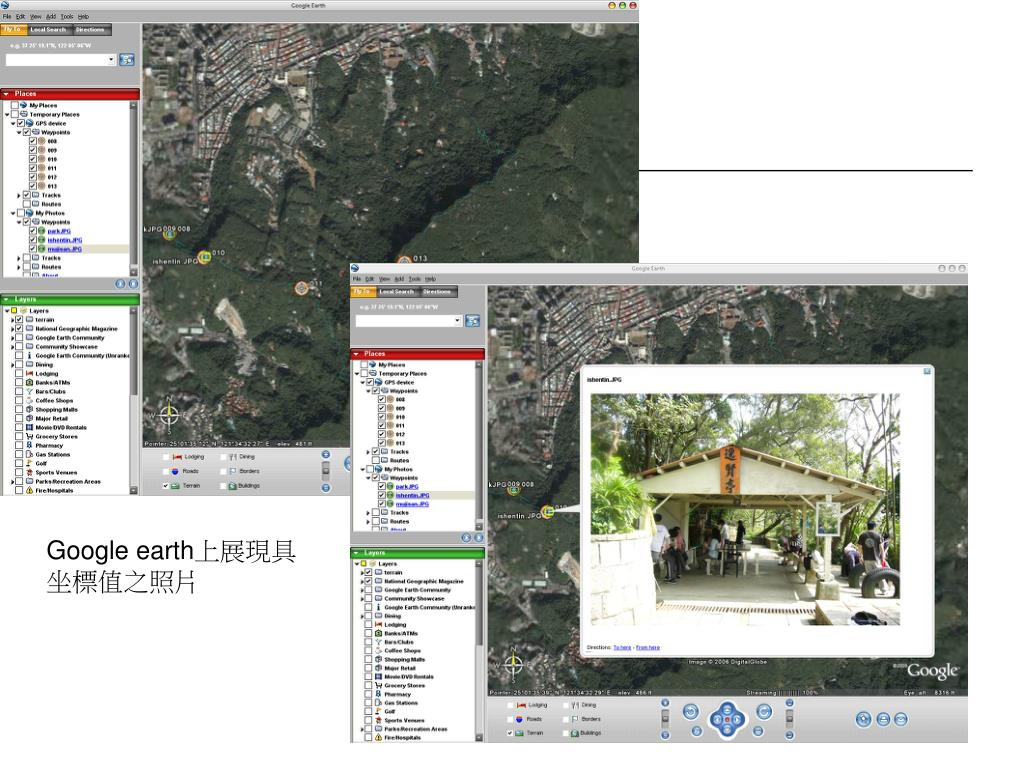
Task: Click the search button in the front window
Action: tap(472, 321)
